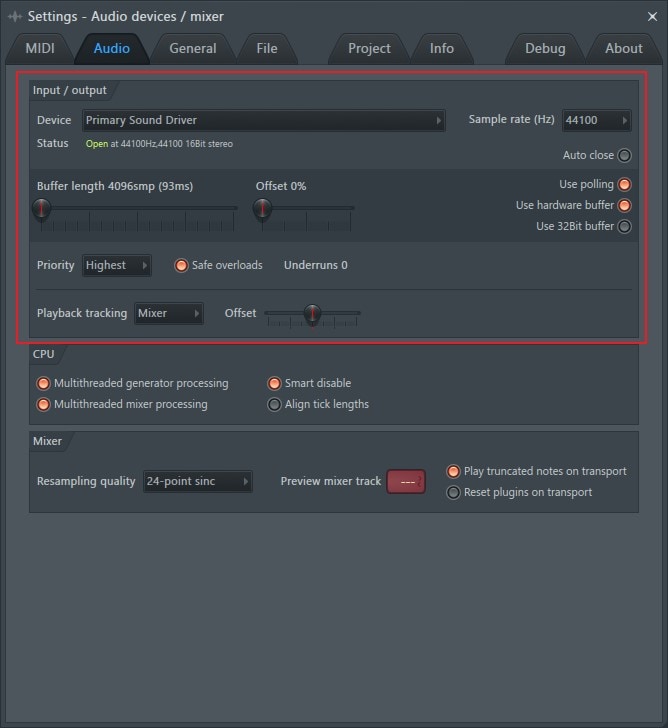
Task: Click the audio waveform icon in title bar
Action: tap(15, 16)
